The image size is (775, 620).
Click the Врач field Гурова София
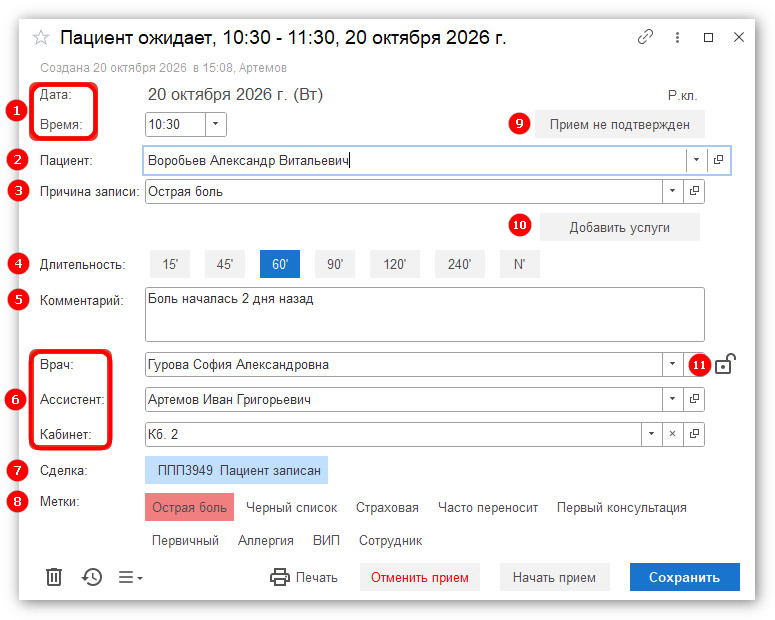coord(403,364)
